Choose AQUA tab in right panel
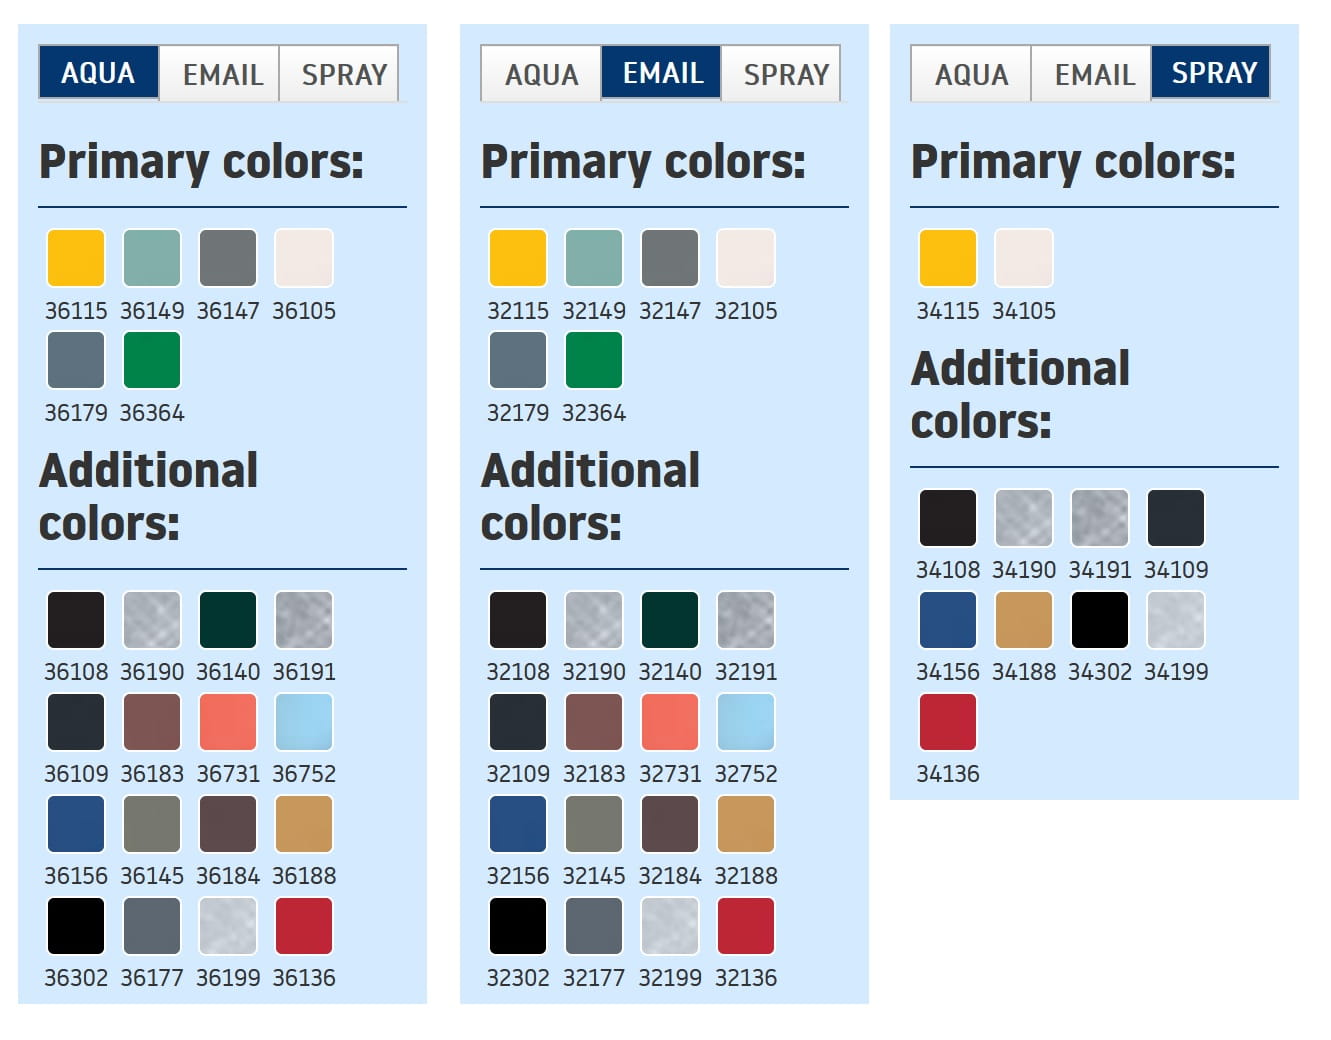The image size is (1331, 1040). (971, 74)
